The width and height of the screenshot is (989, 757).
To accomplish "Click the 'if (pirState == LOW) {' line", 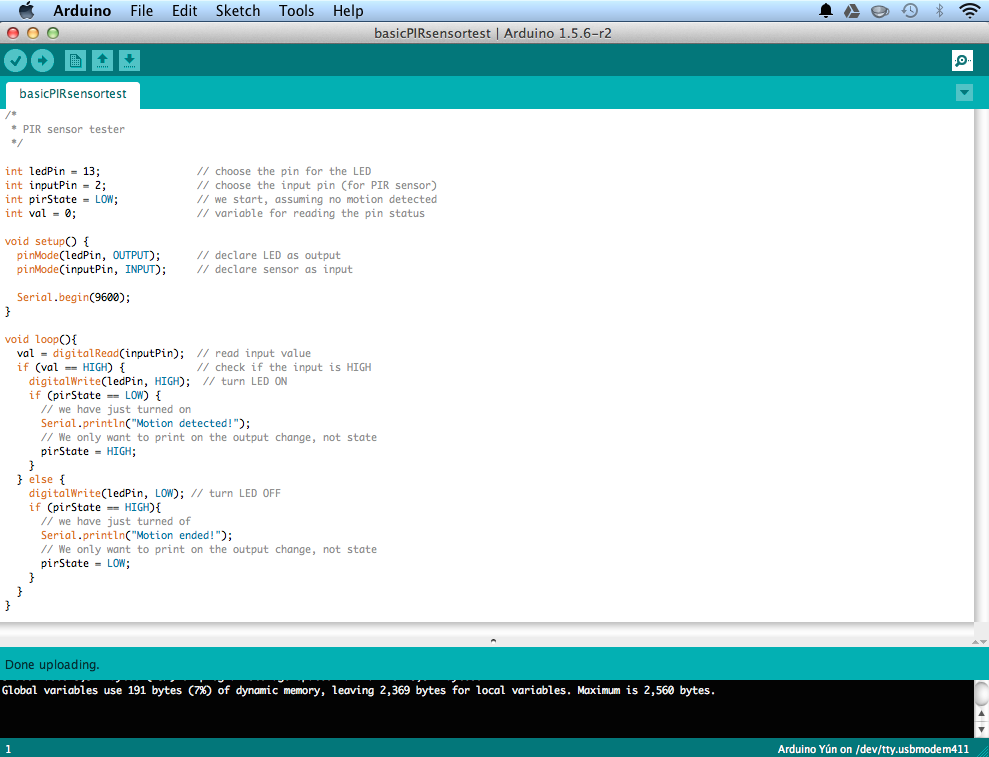I will pyautogui.click(x=95, y=395).
